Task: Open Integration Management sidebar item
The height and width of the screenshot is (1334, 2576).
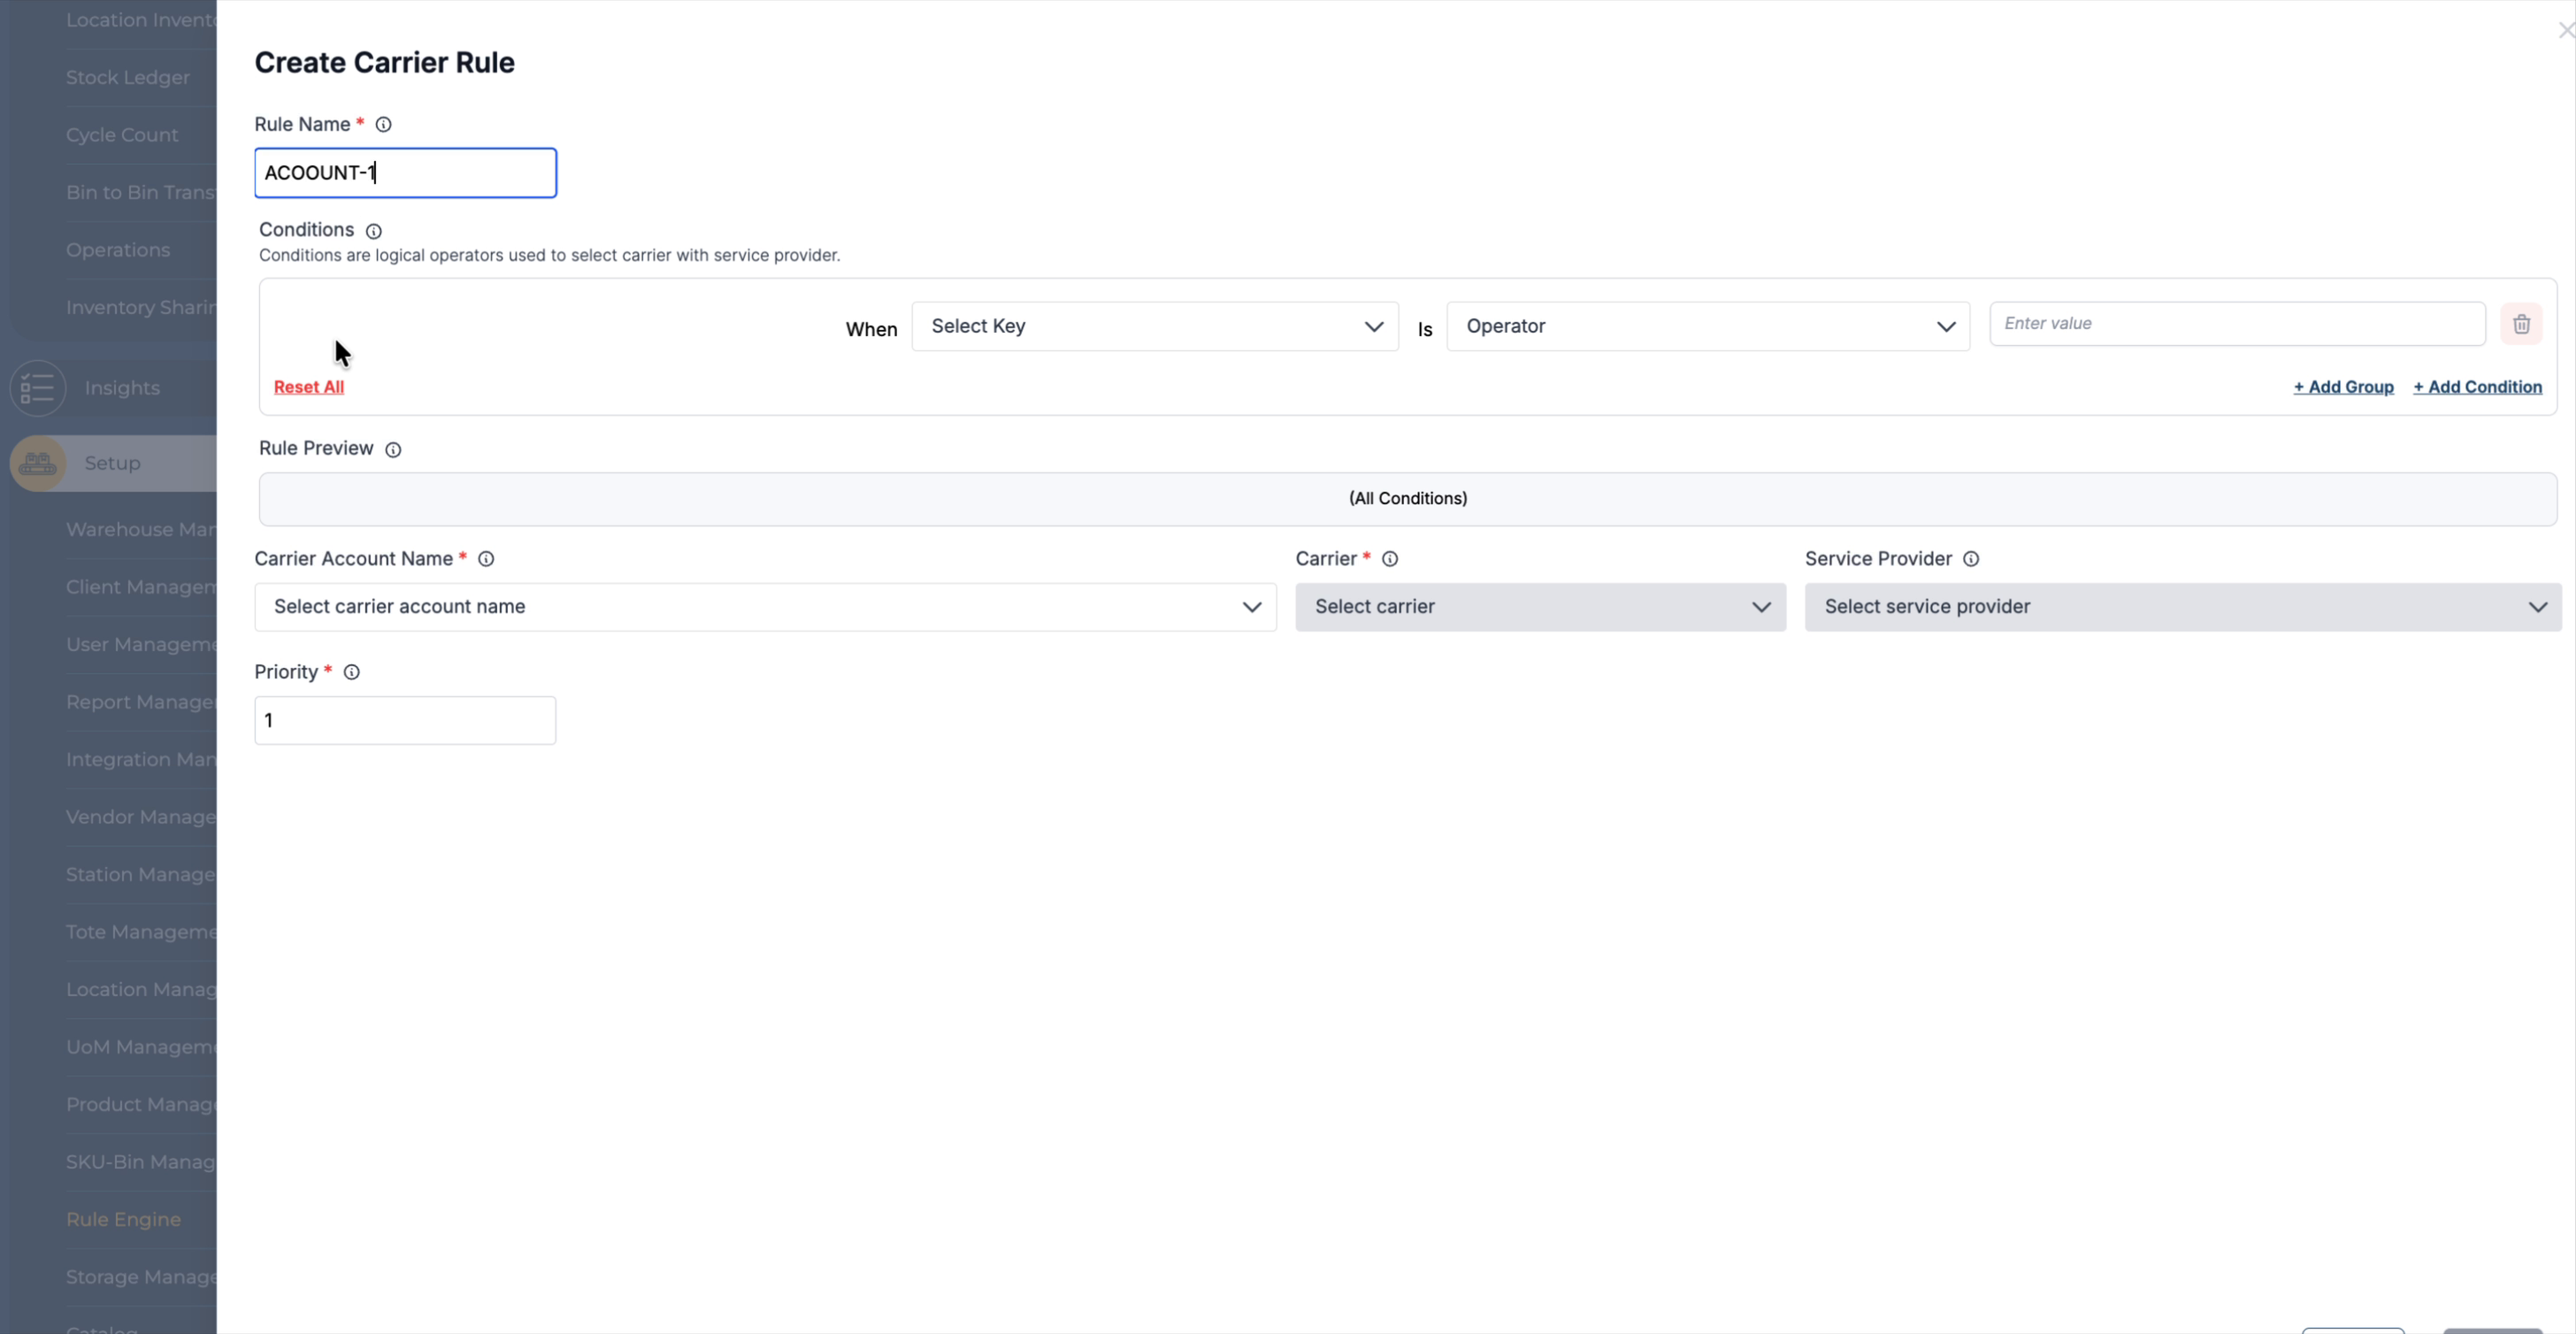Action: point(141,760)
